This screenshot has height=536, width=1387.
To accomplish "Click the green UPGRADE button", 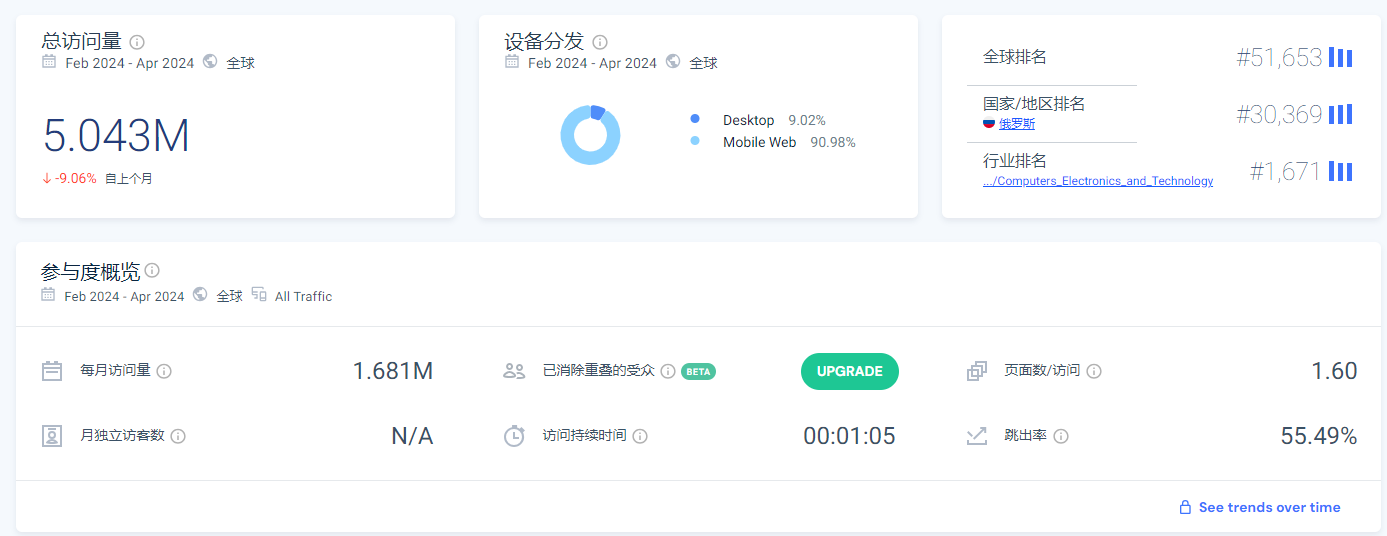I will click(850, 371).
